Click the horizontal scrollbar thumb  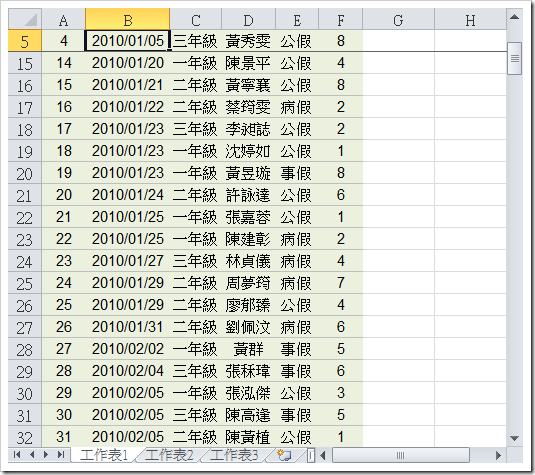pyautogui.click(x=401, y=455)
